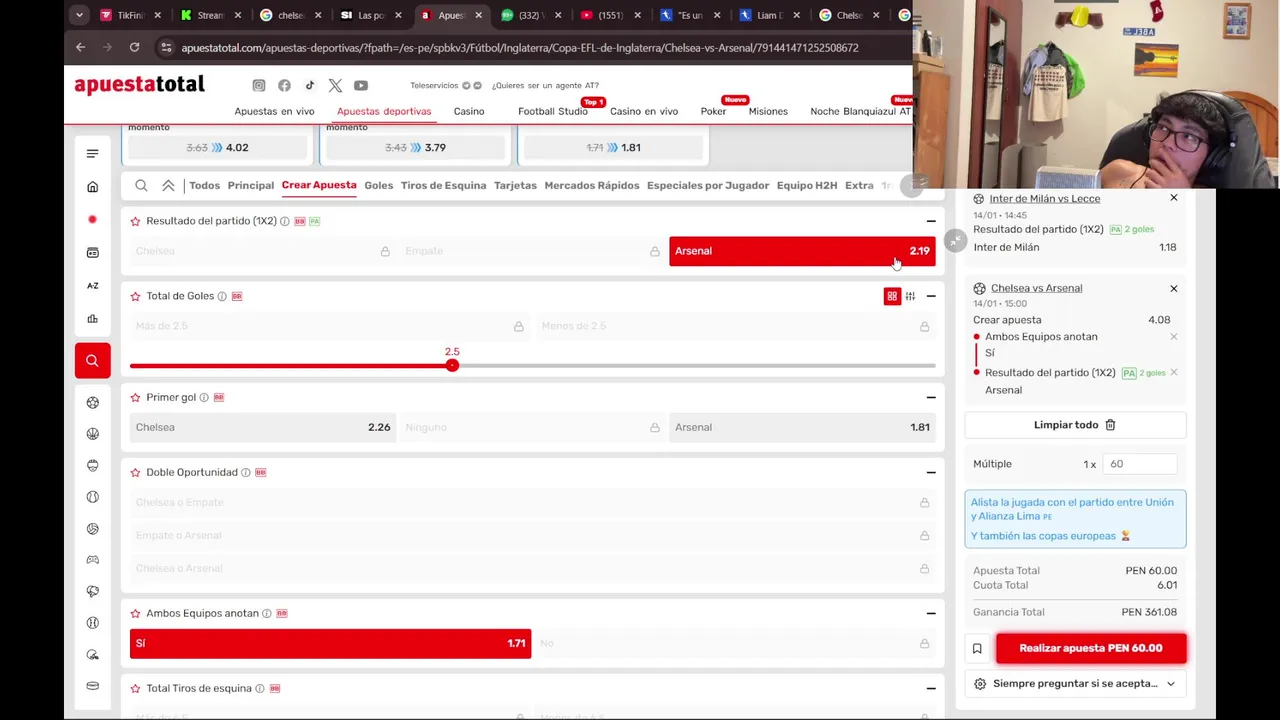Favorite the Doble Oportunidad market star

pos(135,472)
